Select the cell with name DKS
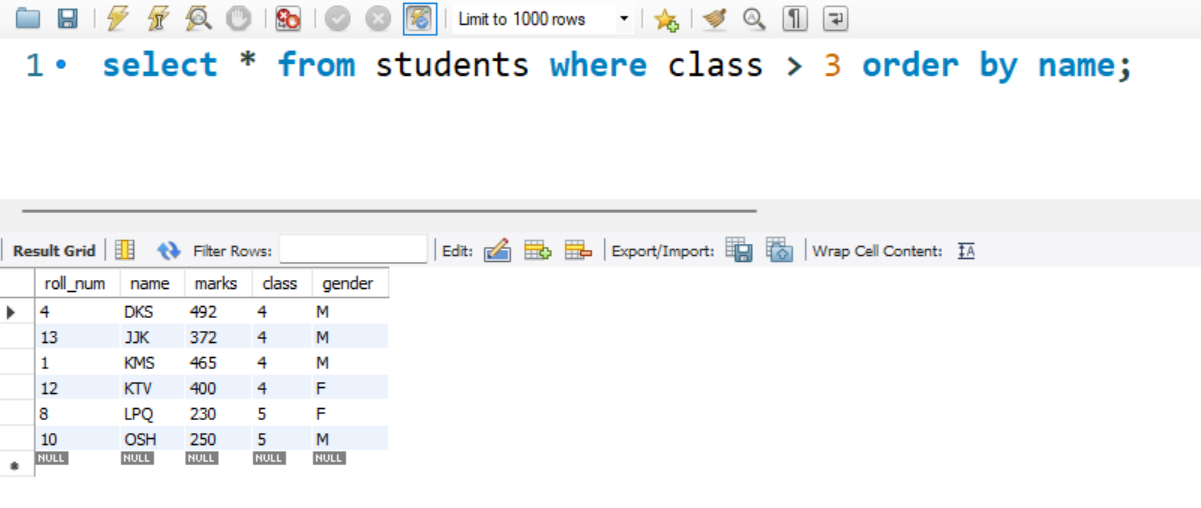1201x508 pixels. coord(152,311)
